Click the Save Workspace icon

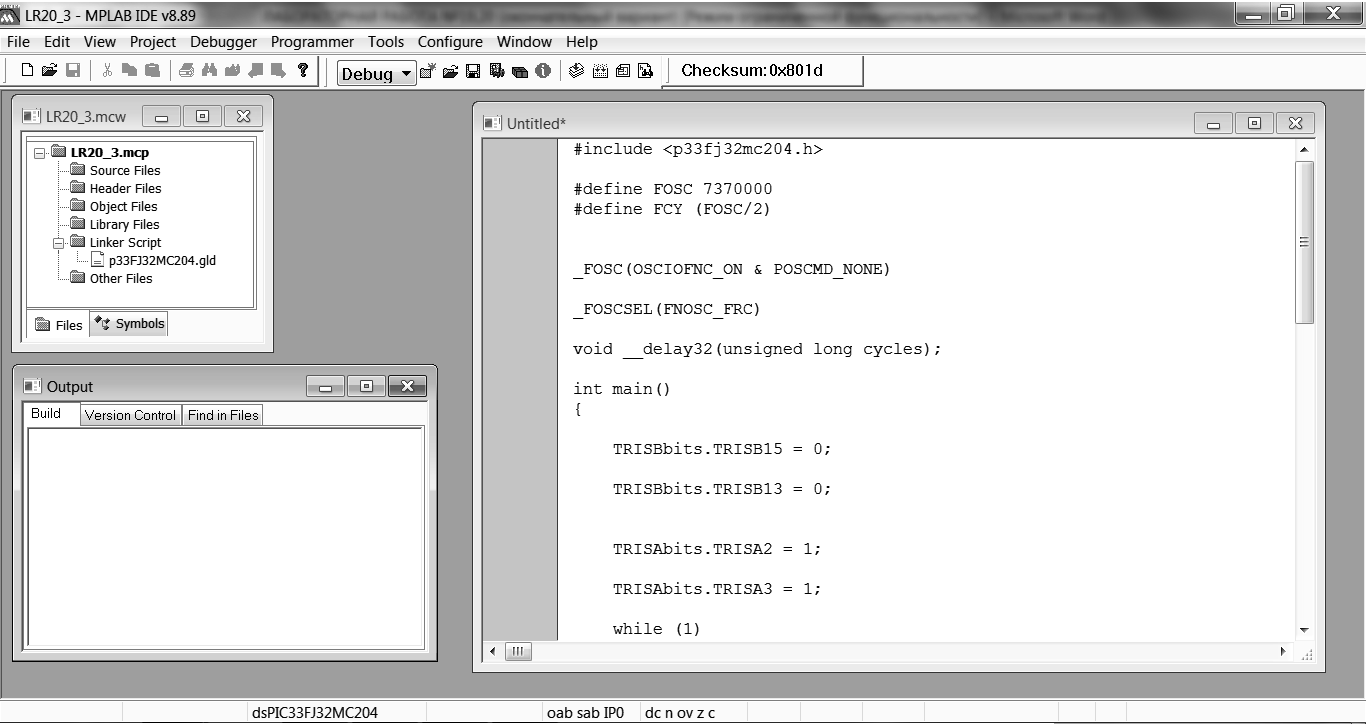tap(473, 71)
